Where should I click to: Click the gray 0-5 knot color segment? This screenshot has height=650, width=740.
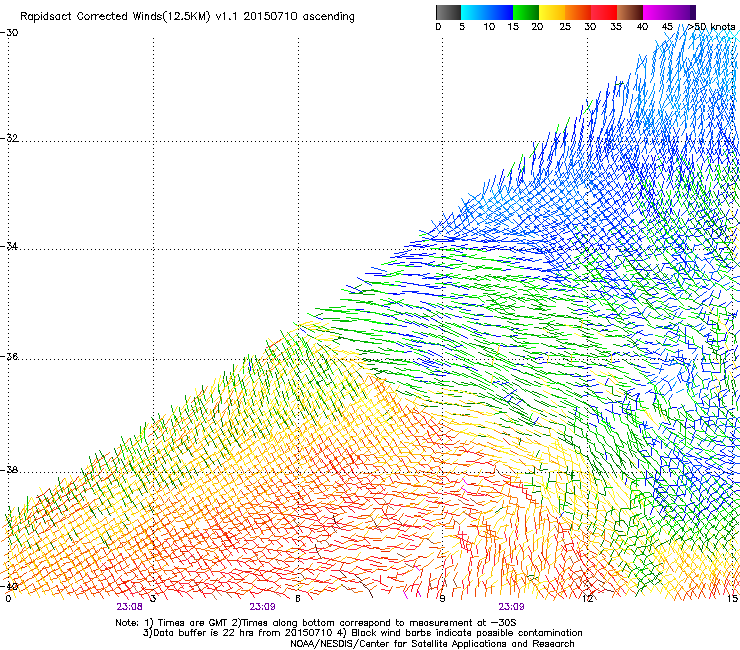pos(448,12)
